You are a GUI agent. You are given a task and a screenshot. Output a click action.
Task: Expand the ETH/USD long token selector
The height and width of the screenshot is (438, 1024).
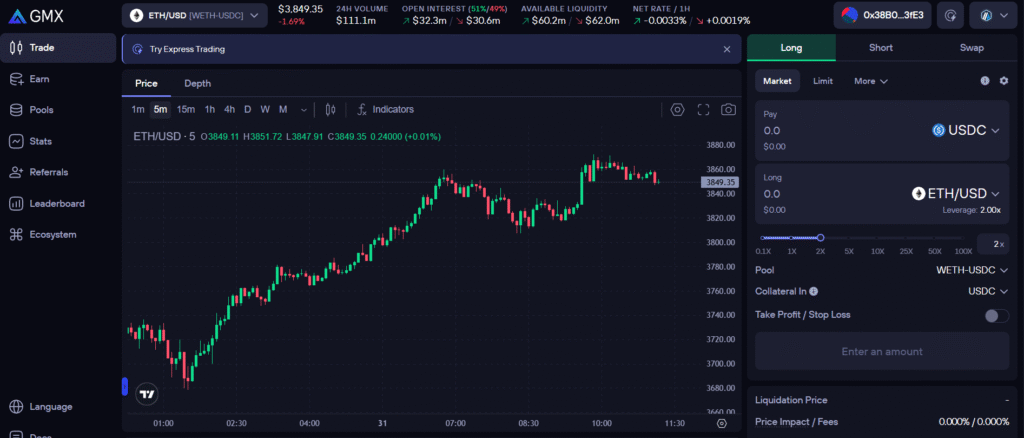[x=956, y=194]
